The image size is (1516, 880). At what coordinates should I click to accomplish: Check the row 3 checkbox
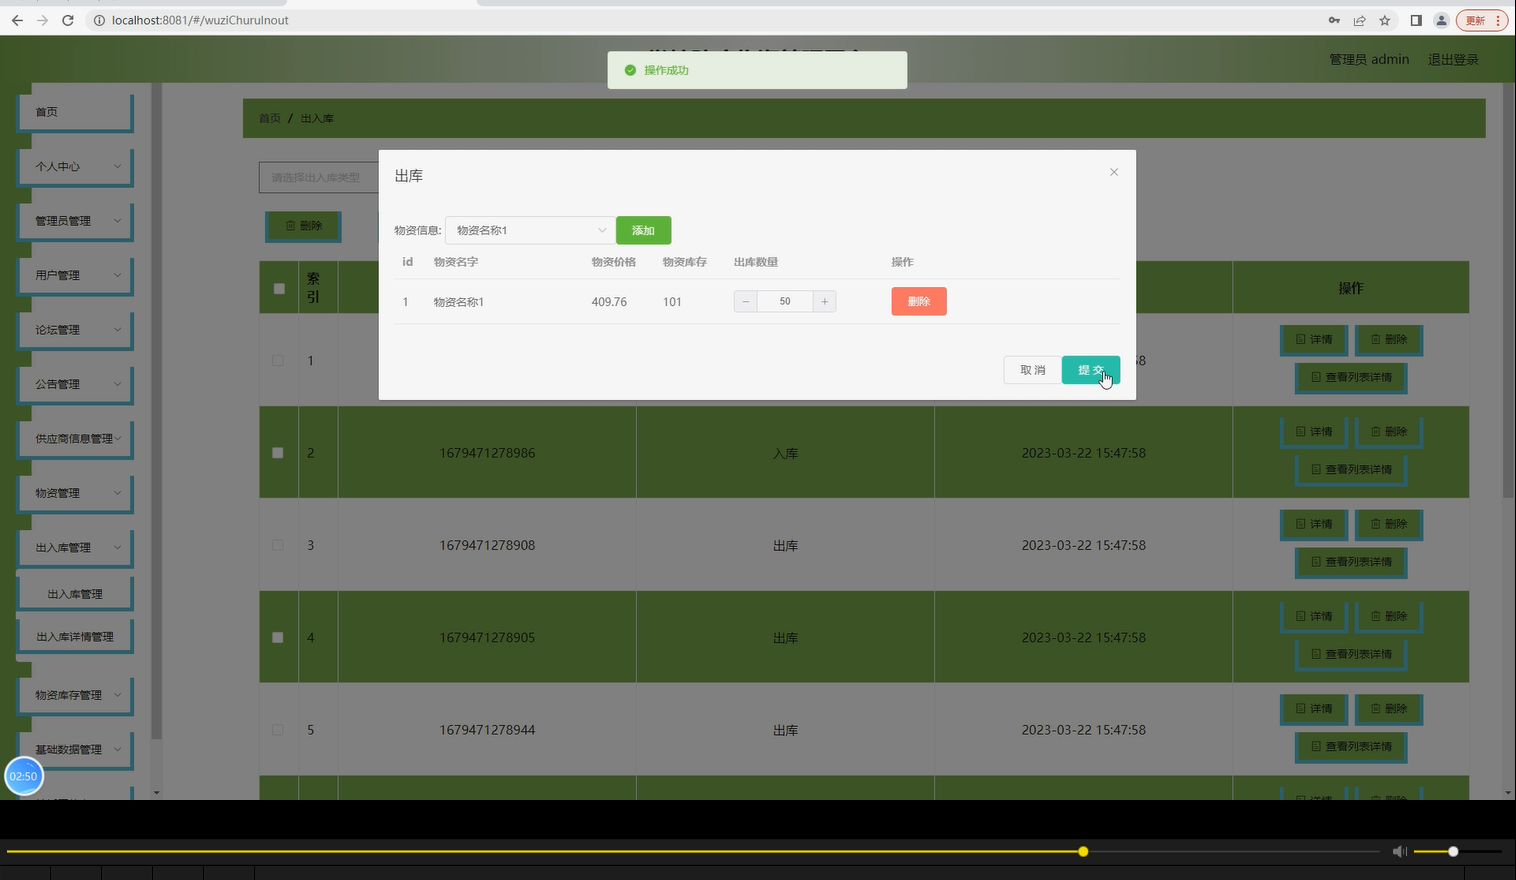278,545
